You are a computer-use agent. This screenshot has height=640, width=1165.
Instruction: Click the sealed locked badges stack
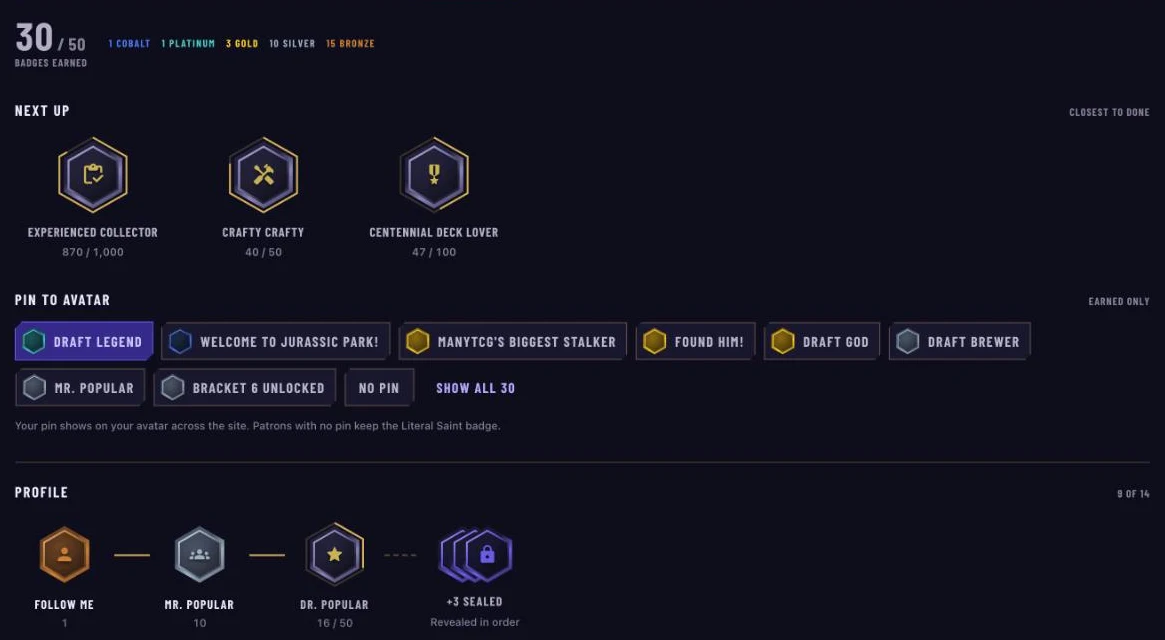click(x=476, y=555)
